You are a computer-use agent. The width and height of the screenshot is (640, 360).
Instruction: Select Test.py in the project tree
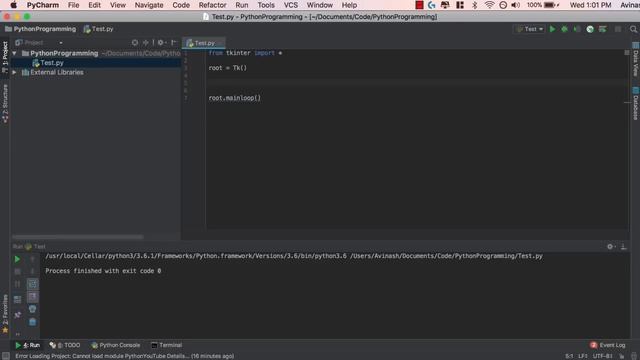(52, 63)
